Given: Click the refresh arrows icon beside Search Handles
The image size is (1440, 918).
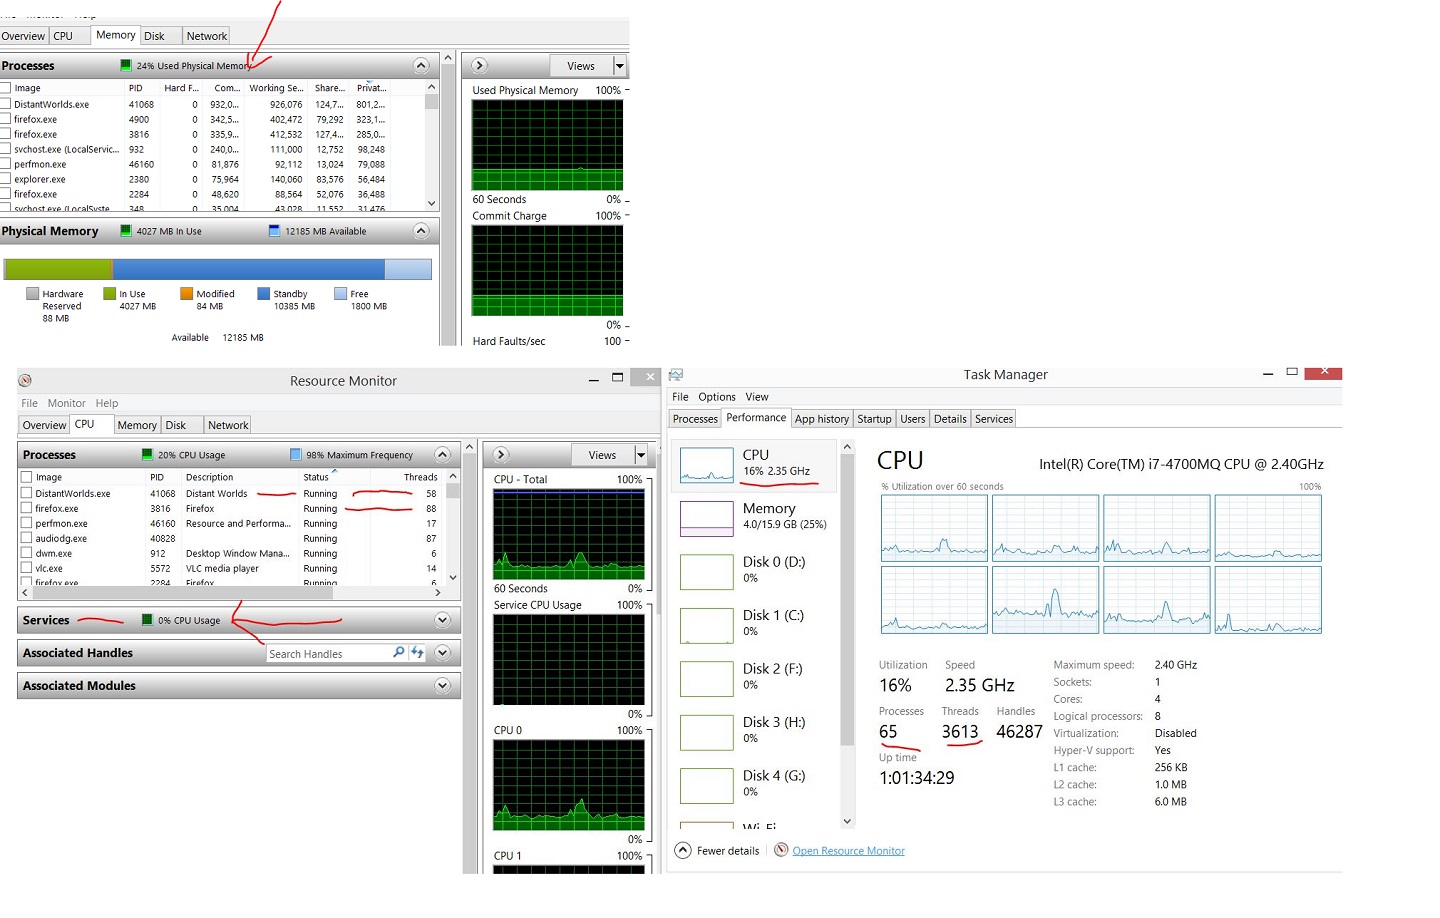Looking at the screenshot, I should click(x=417, y=652).
